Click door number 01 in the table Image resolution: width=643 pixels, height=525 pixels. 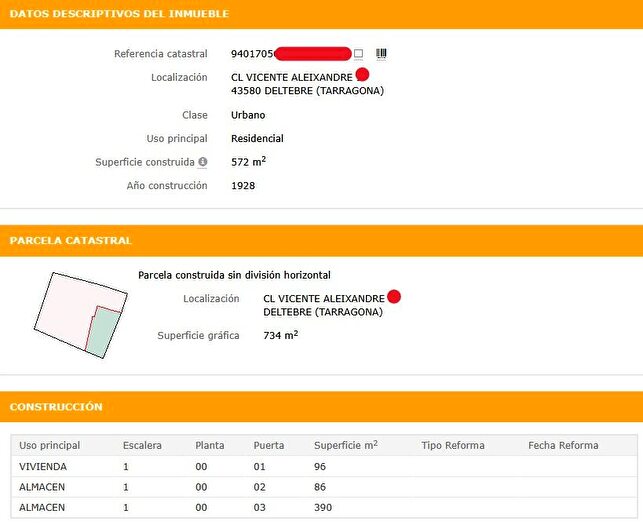click(259, 467)
